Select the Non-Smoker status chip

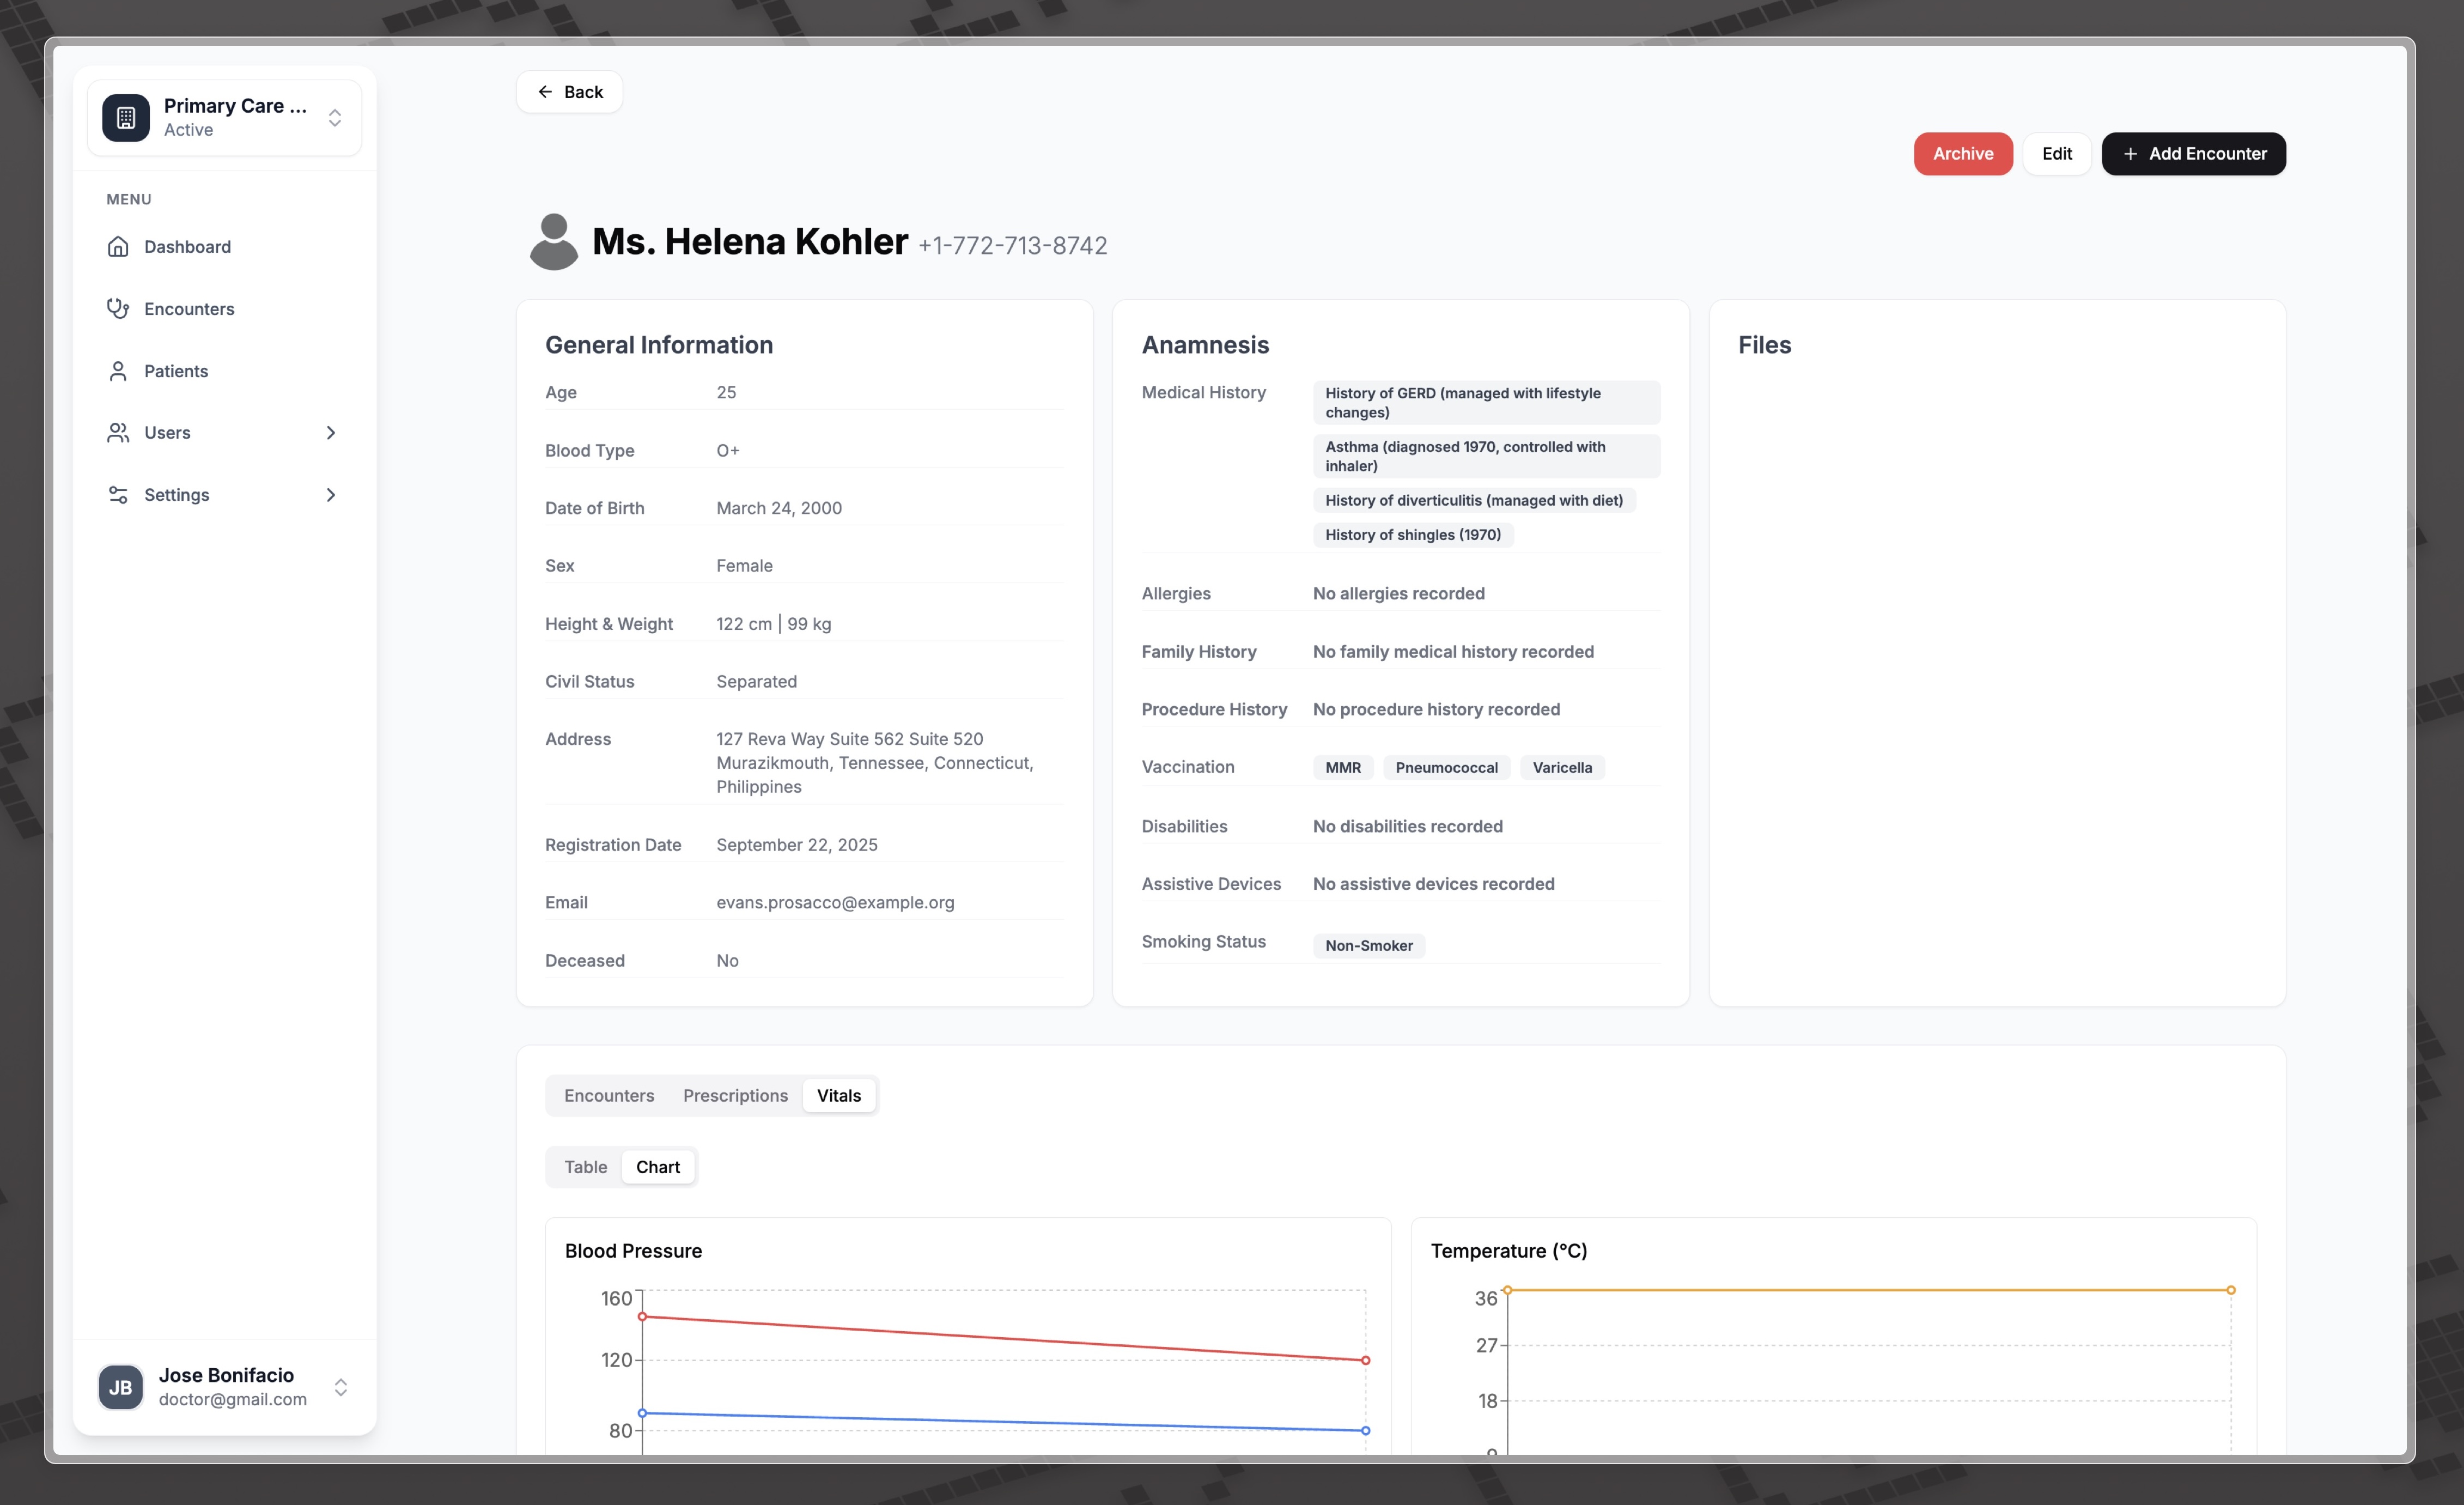click(x=1369, y=945)
